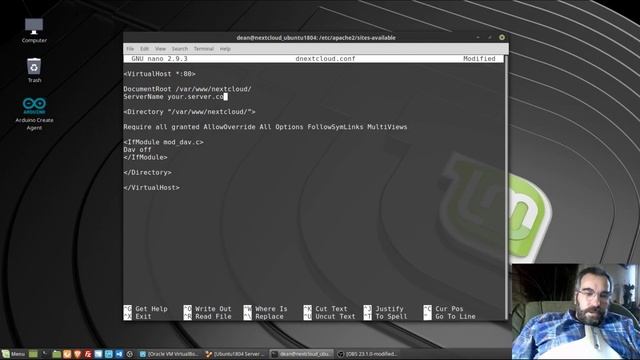Click 'Uncut Text' nano shortcut
Image resolution: width=640 pixels, height=360 pixels.
[335, 316]
